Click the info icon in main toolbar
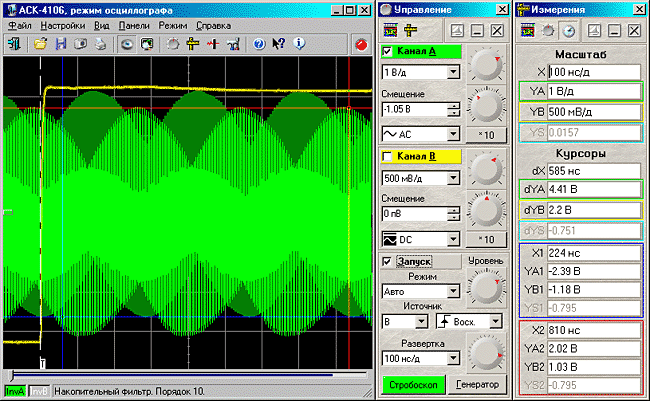The image size is (650, 401). [x=299, y=45]
